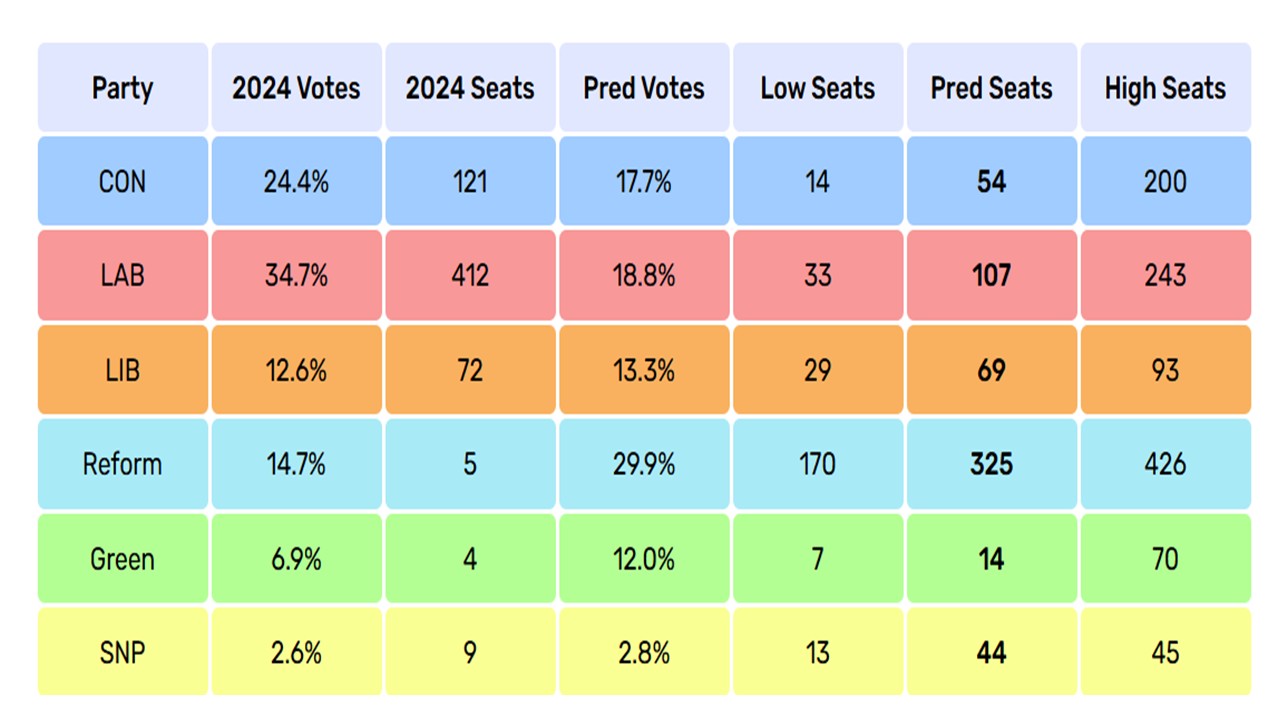This screenshot has height=720, width=1280.
Task: Select the LIB party cell
Action: [122, 370]
